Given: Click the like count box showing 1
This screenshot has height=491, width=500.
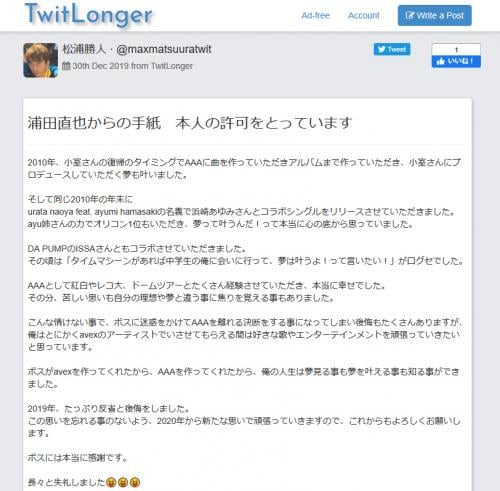Looking at the screenshot, I should [456, 49].
